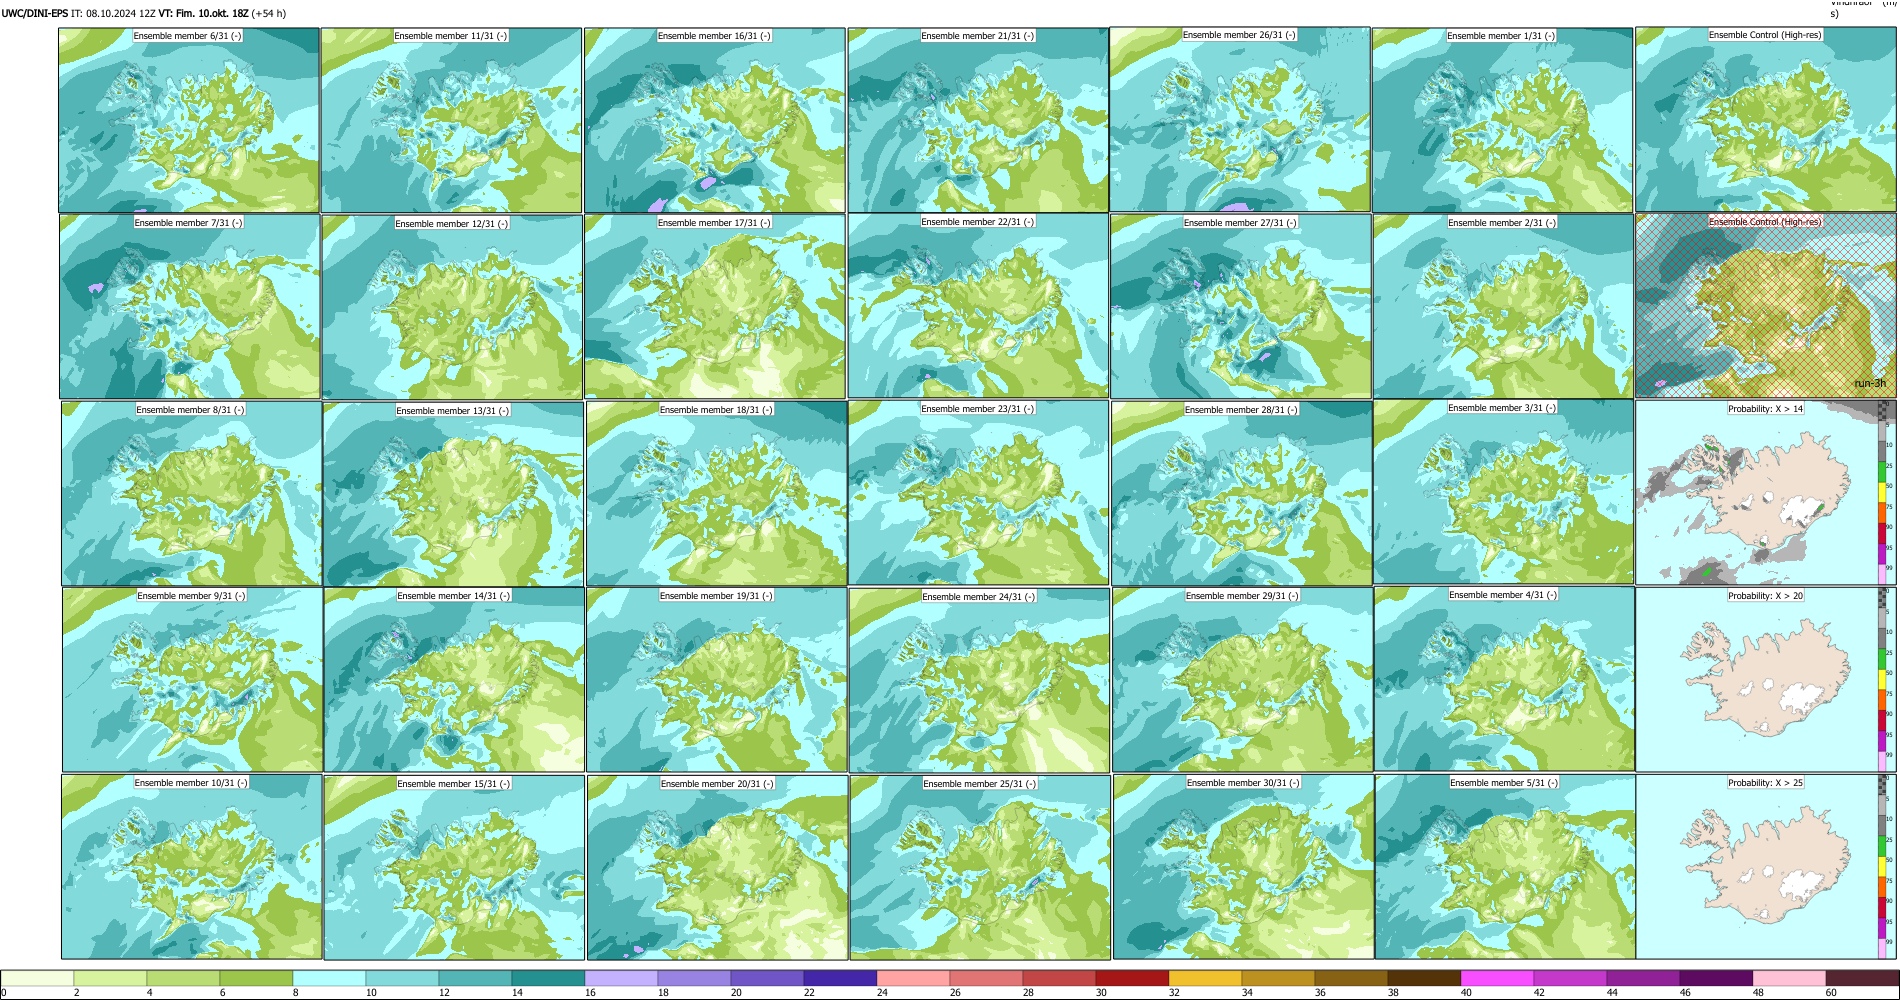Click the 'Ensemble member 25/31 (-)' title
The width and height of the screenshot is (1900, 1000).
tap(979, 784)
